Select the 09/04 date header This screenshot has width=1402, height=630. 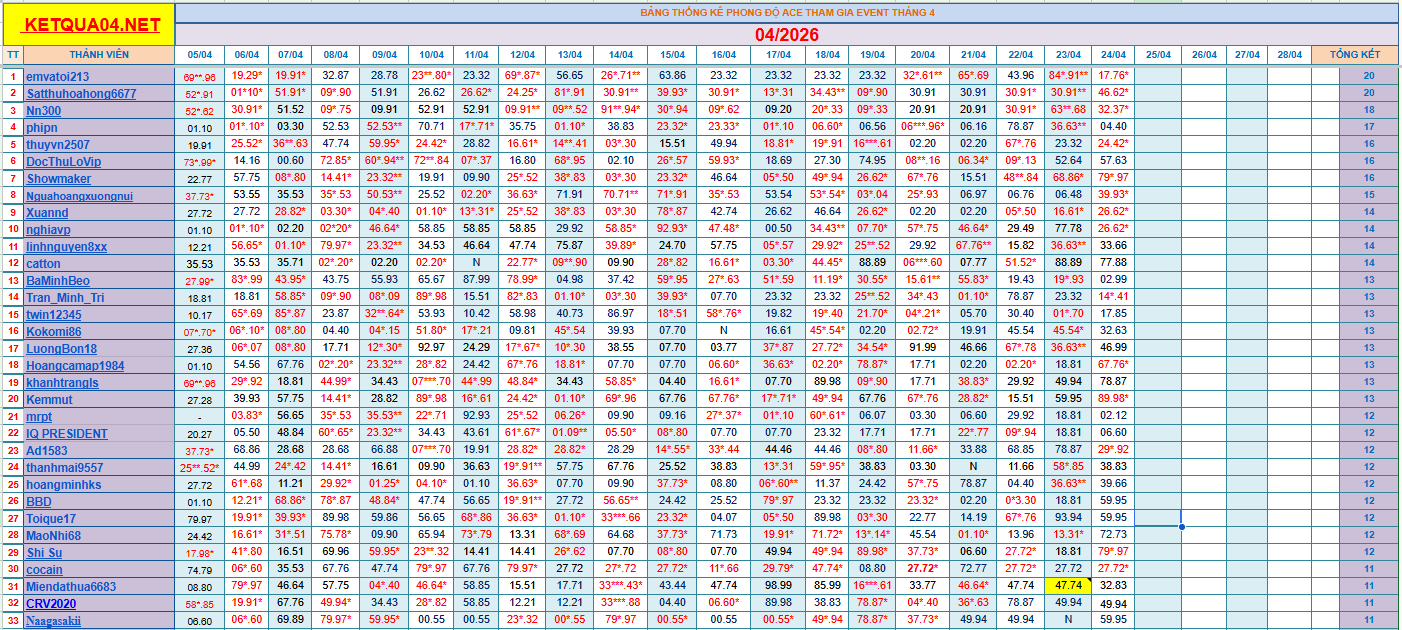click(x=384, y=55)
